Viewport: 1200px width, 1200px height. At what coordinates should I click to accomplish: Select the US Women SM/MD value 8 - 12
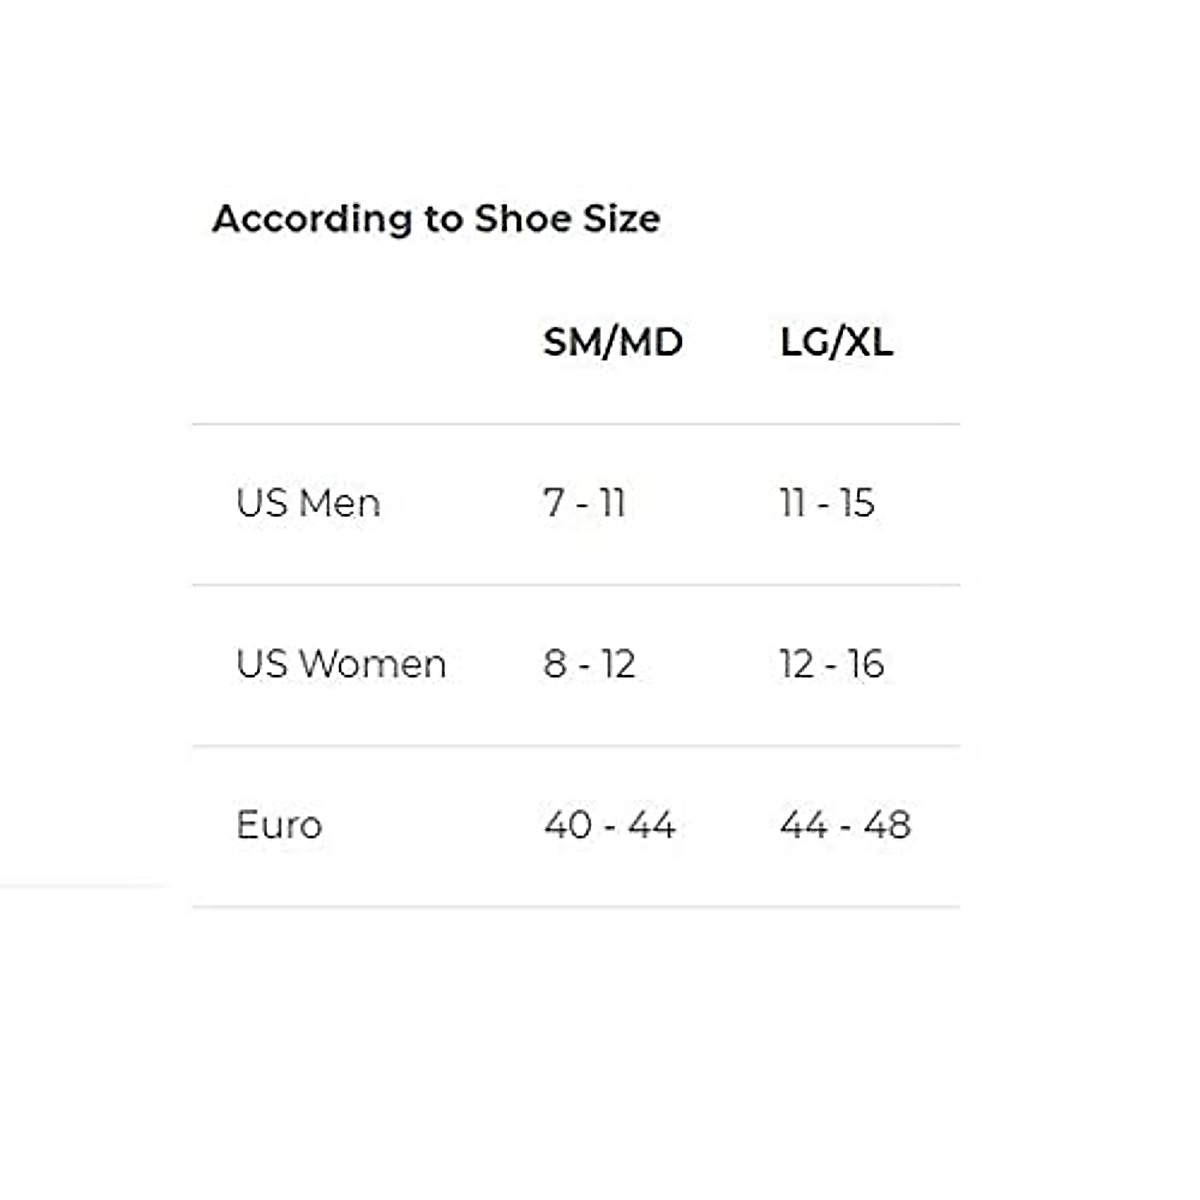(x=589, y=664)
